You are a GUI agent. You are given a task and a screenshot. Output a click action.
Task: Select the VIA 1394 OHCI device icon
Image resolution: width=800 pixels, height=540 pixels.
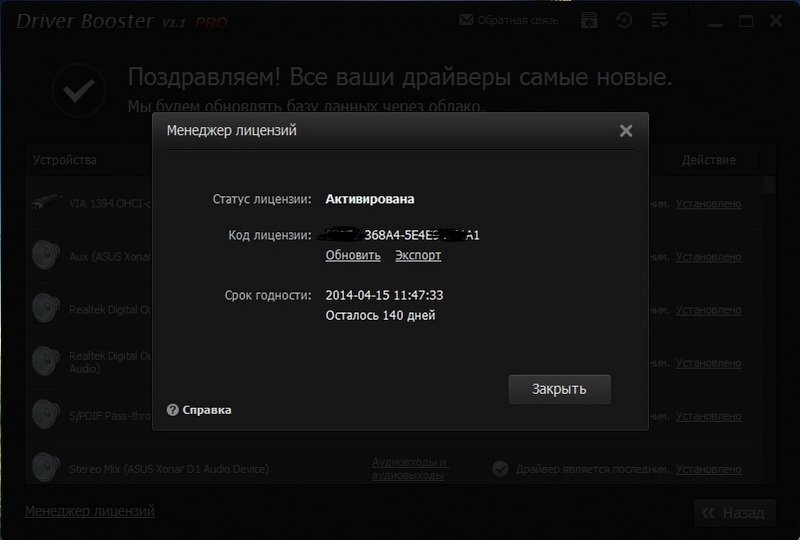46,202
